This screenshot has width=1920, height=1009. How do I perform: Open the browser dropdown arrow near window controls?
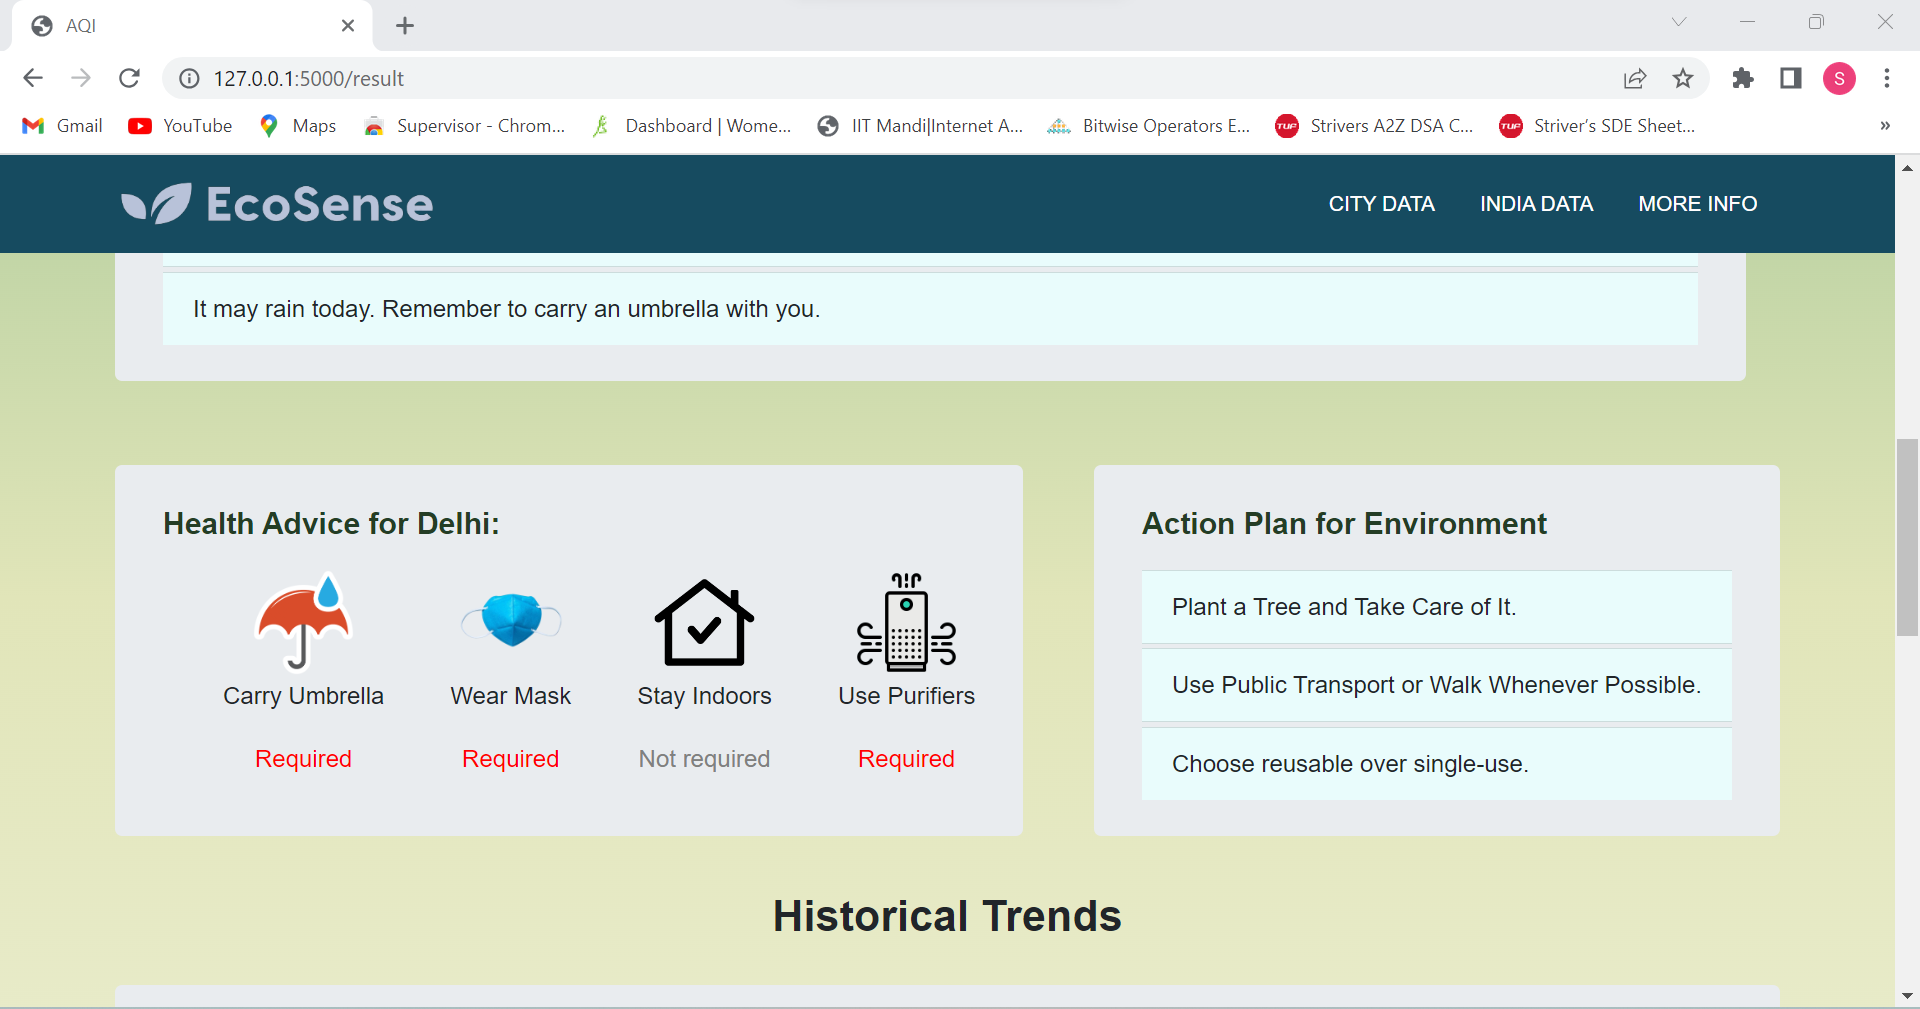[x=1679, y=21]
